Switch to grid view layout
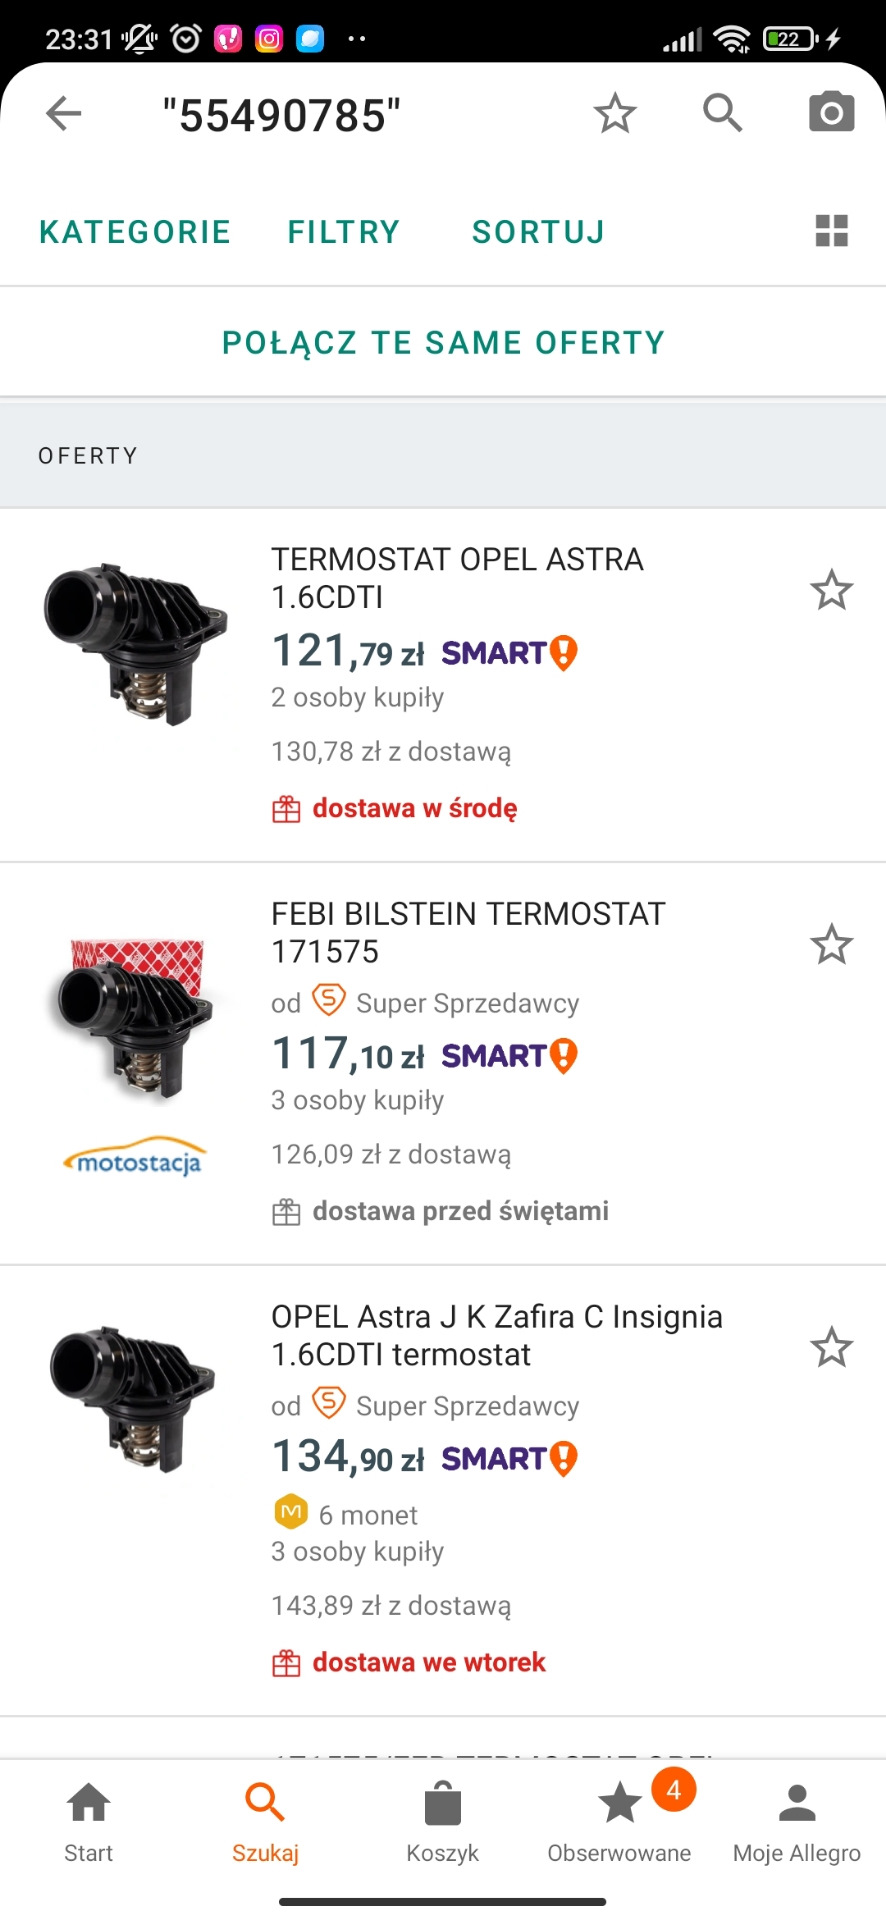886x1920 pixels. pyautogui.click(x=831, y=231)
